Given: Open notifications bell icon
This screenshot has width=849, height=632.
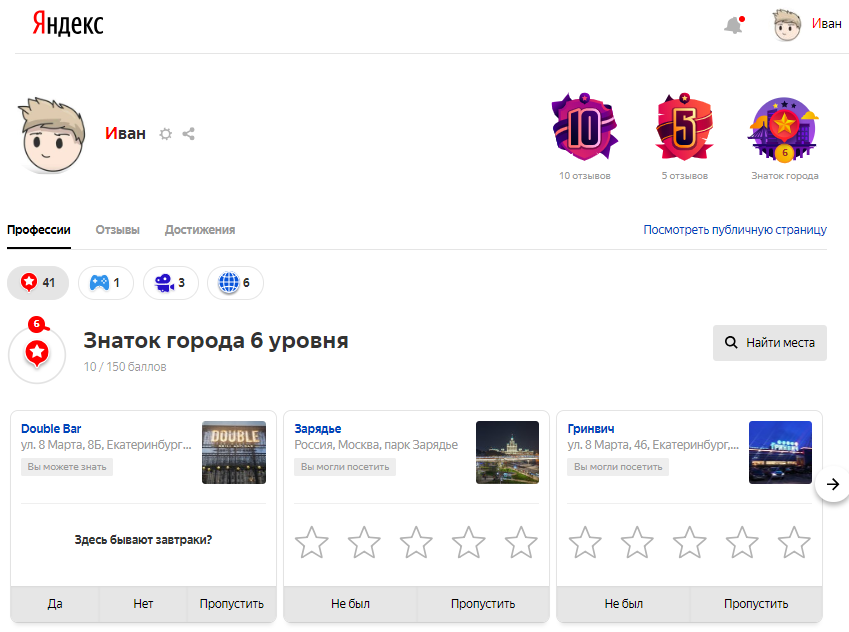Looking at the screenshot, I should pyautogui.click(x=734, y=25).
